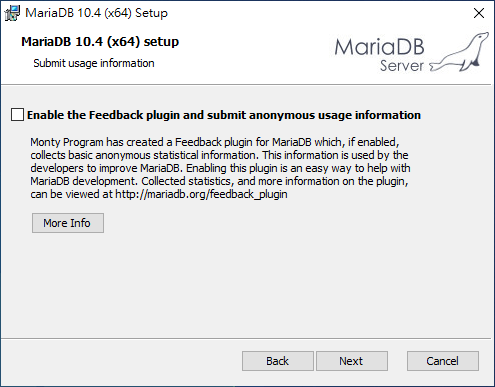
Task: Click the 'Submit usage information' subtitle
Action: pos(94,63)
